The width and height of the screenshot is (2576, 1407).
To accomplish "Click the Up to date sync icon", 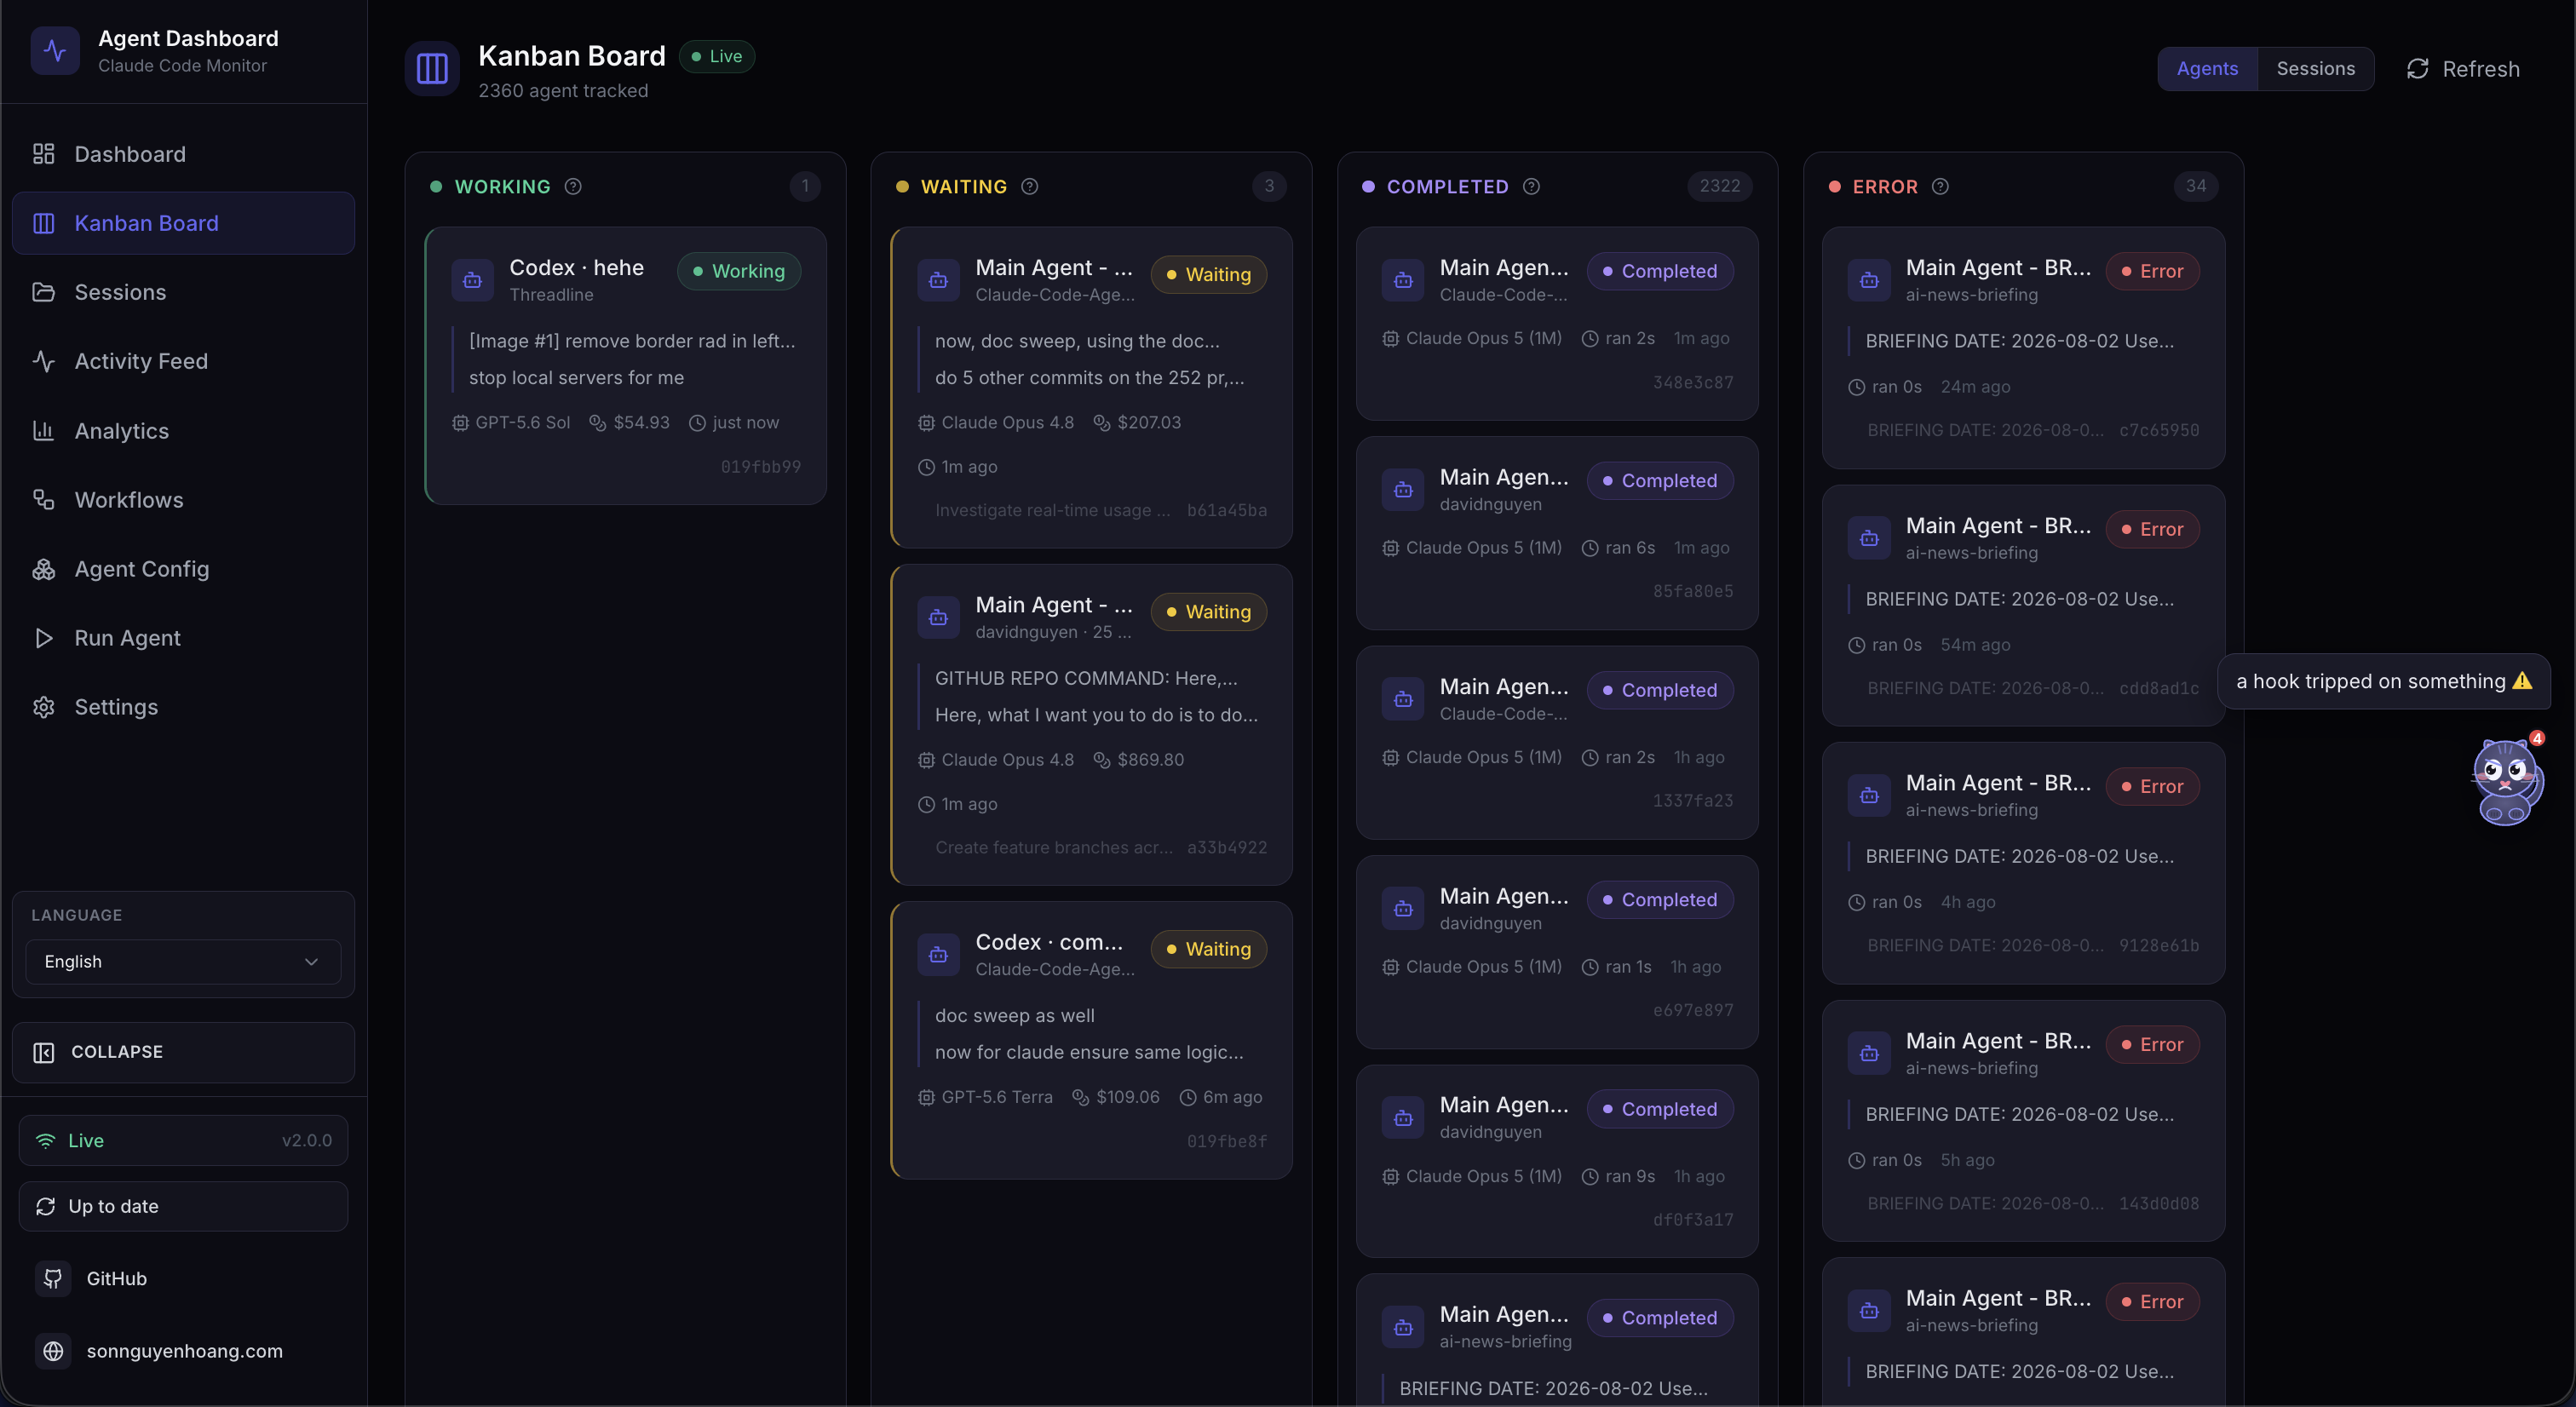I will 46,1207.
